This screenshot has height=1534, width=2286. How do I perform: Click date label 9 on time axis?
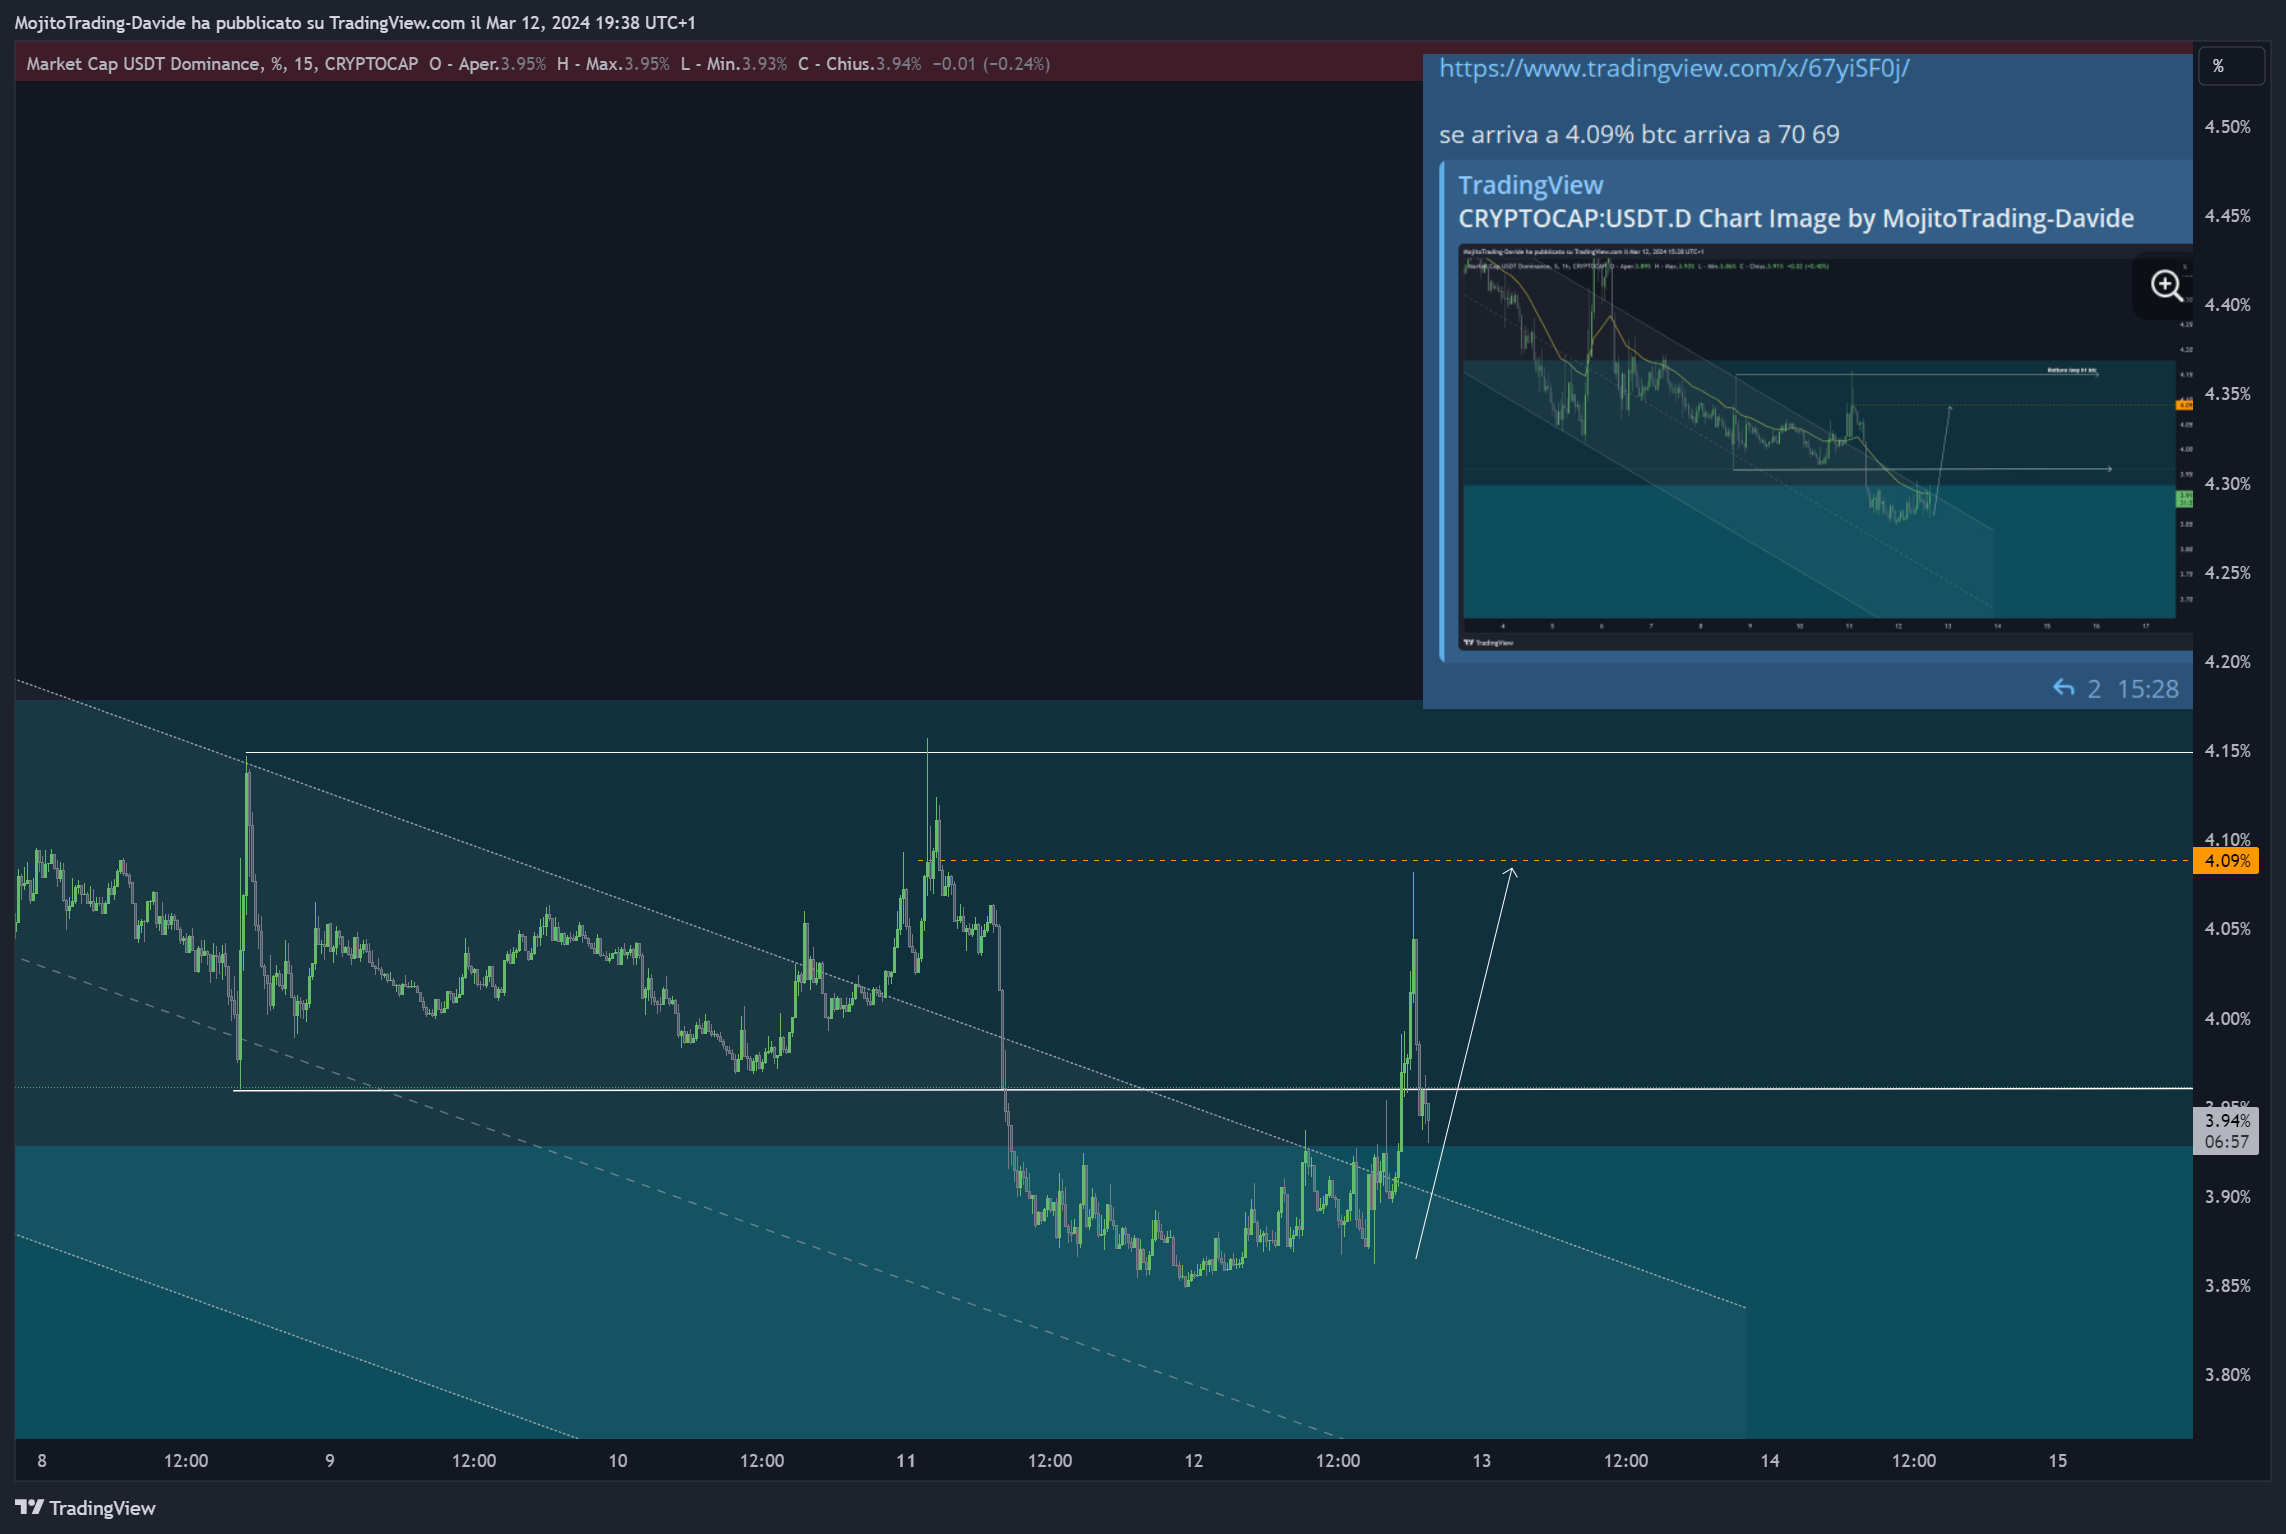pos(330,1461)
